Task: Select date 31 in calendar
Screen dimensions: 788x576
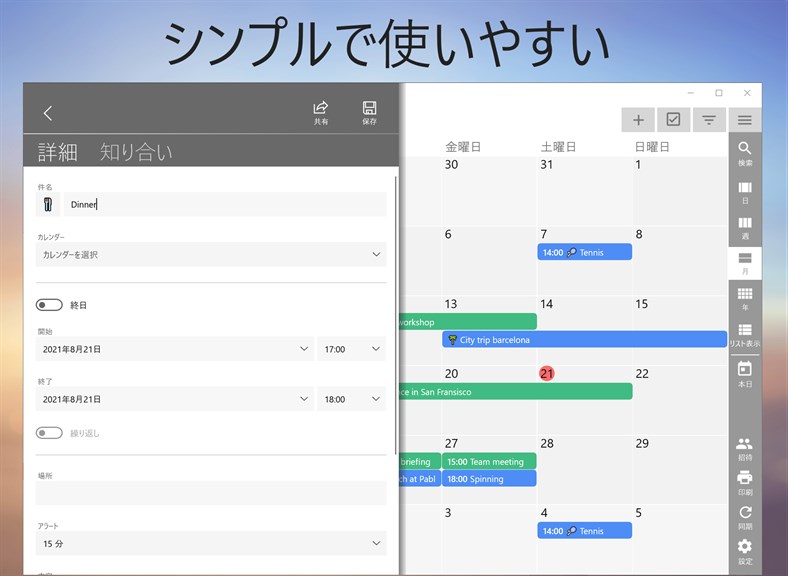Action: click(x=547, y=164)
